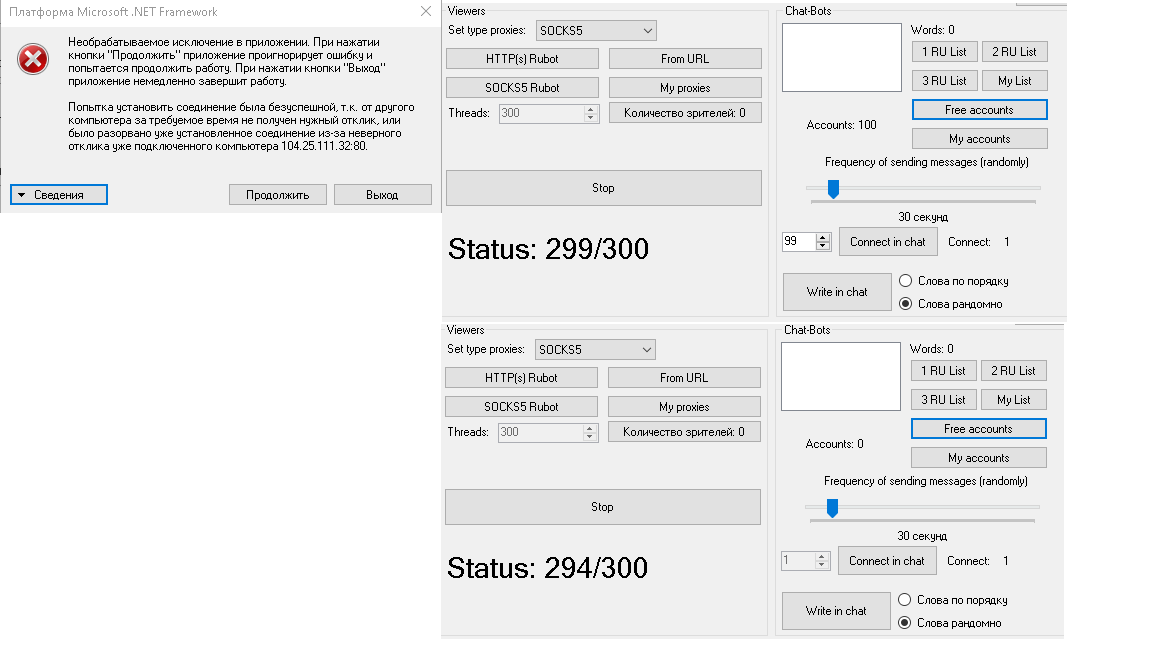
Task: Open the bottom proxy type SOCKS5 dropdown
Action: tap(595, 350)
